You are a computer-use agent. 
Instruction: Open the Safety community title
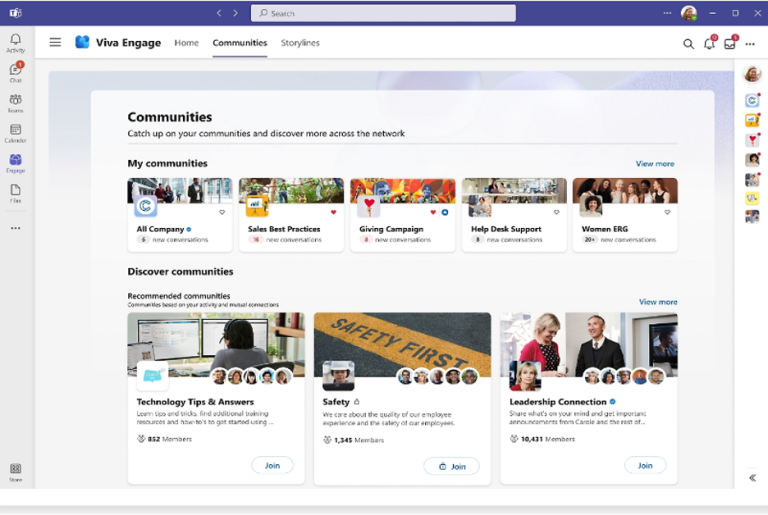click(336, 402)
